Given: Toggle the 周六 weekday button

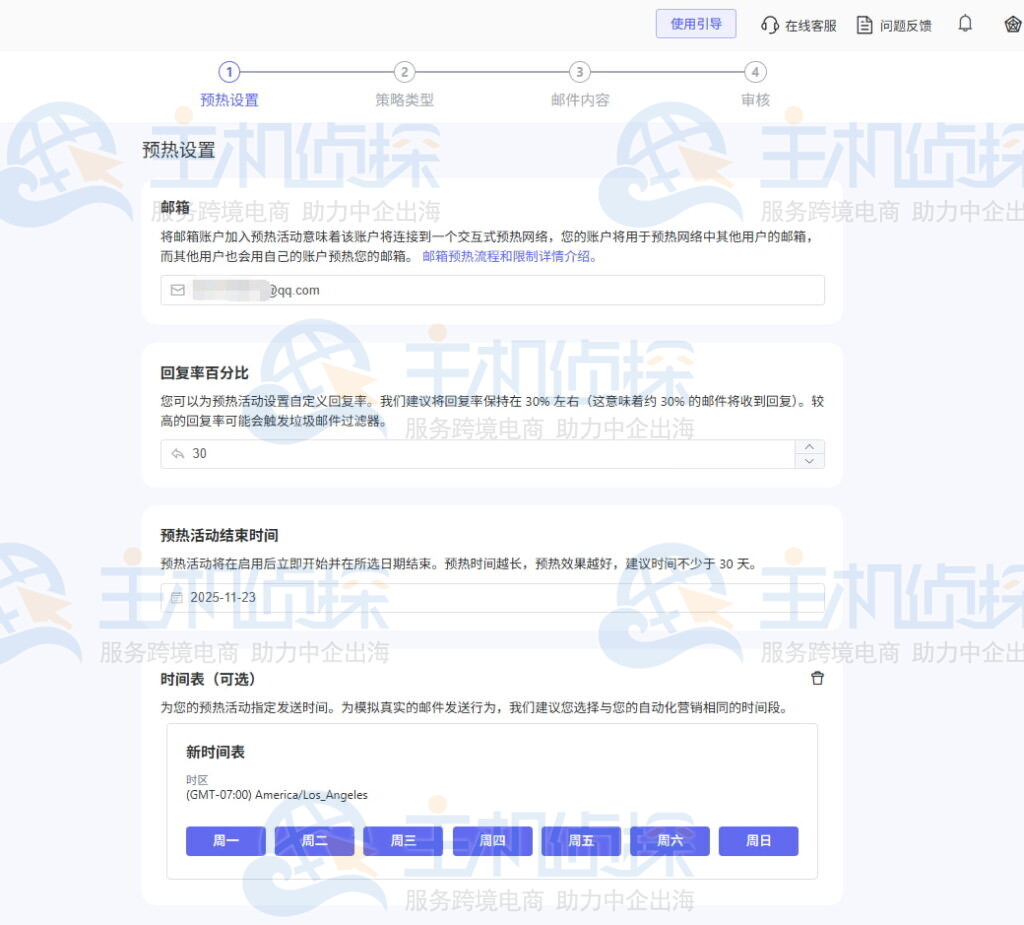Looking at the screenshot, I should (670, 841).
